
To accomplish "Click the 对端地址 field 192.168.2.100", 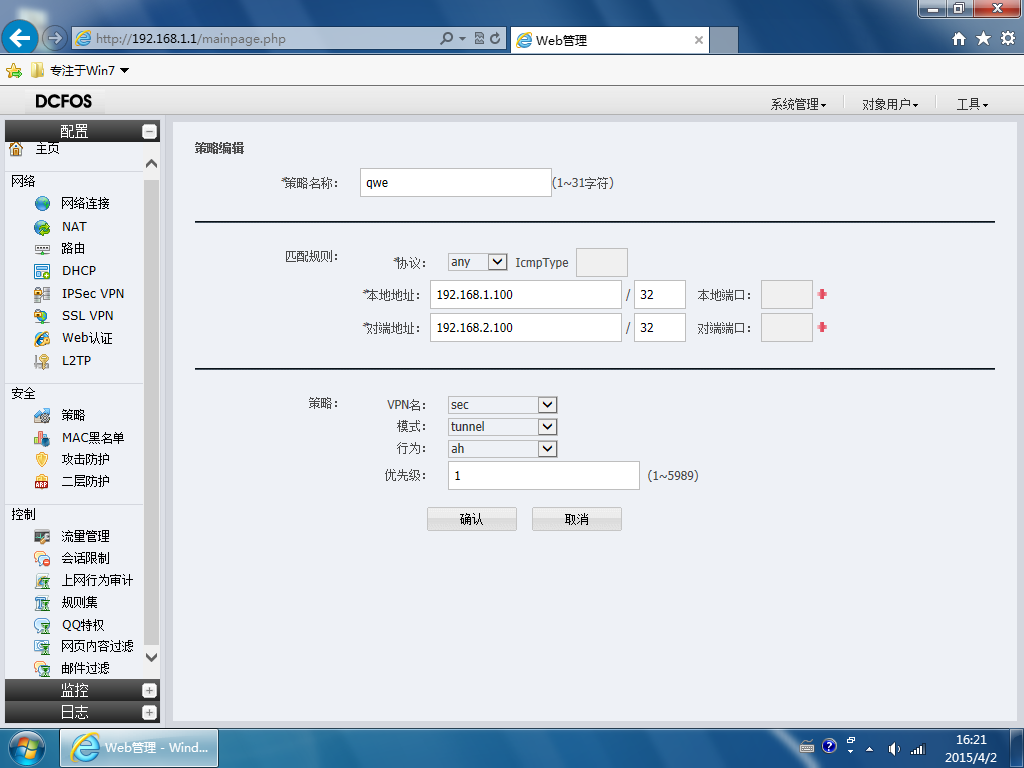I will point(525,327).
